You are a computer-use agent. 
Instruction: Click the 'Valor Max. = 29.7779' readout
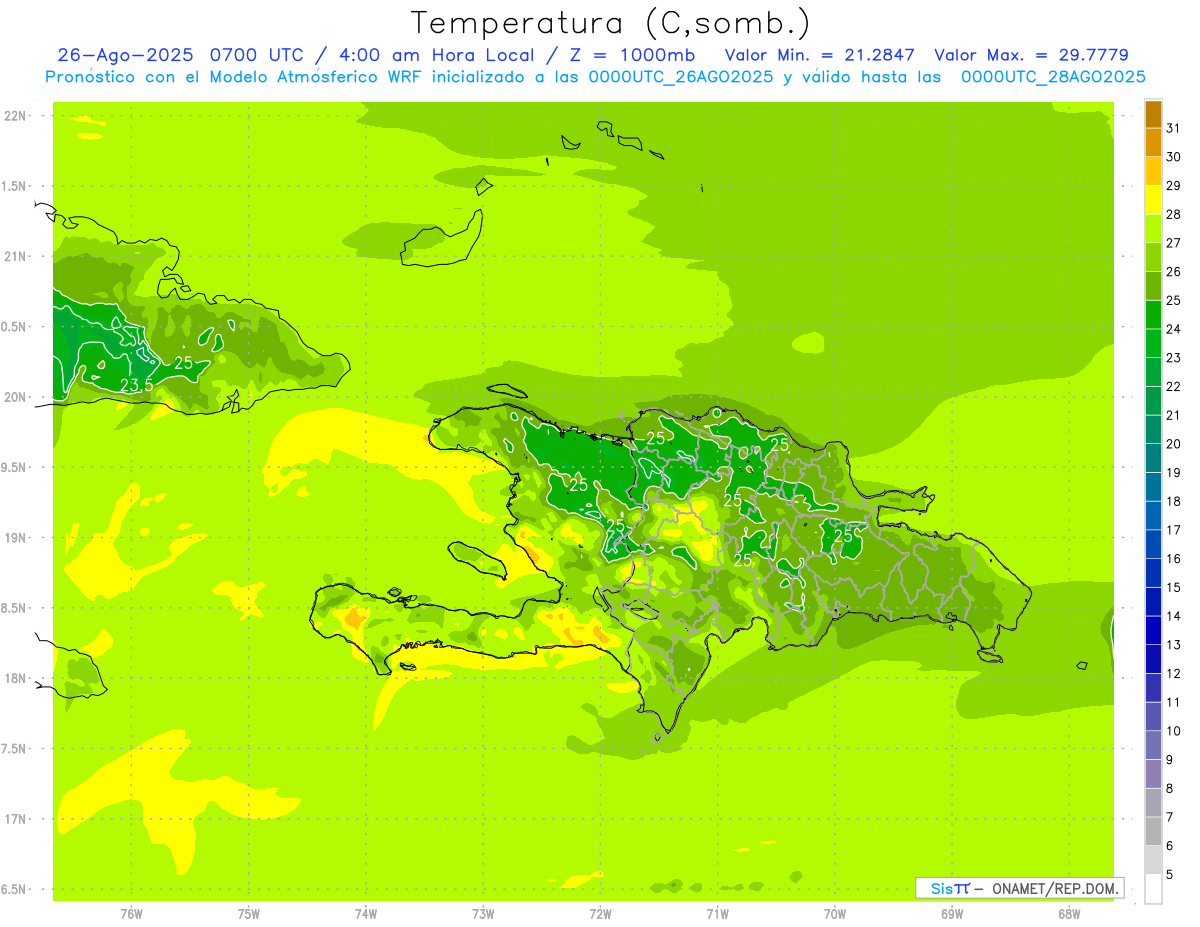[1031, 55]
